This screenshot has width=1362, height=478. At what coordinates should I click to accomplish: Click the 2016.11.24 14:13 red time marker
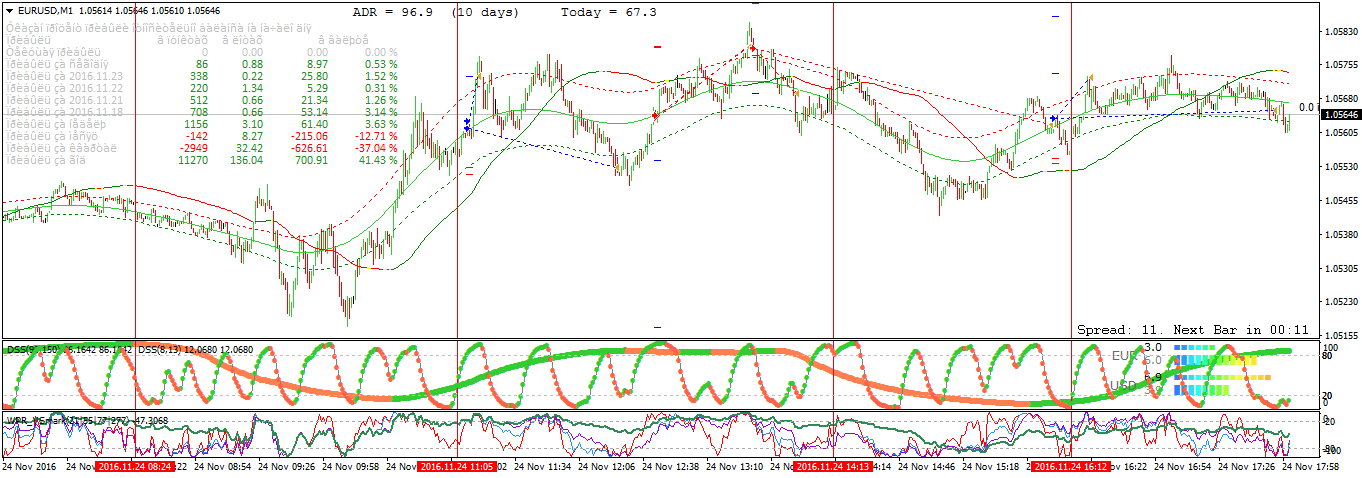833,466
